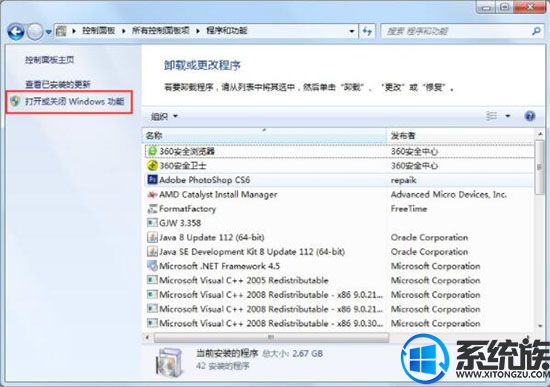
Task: Click the Visual C++ 2008 x86 9.0.30 icon
Action: click(152, 323)
